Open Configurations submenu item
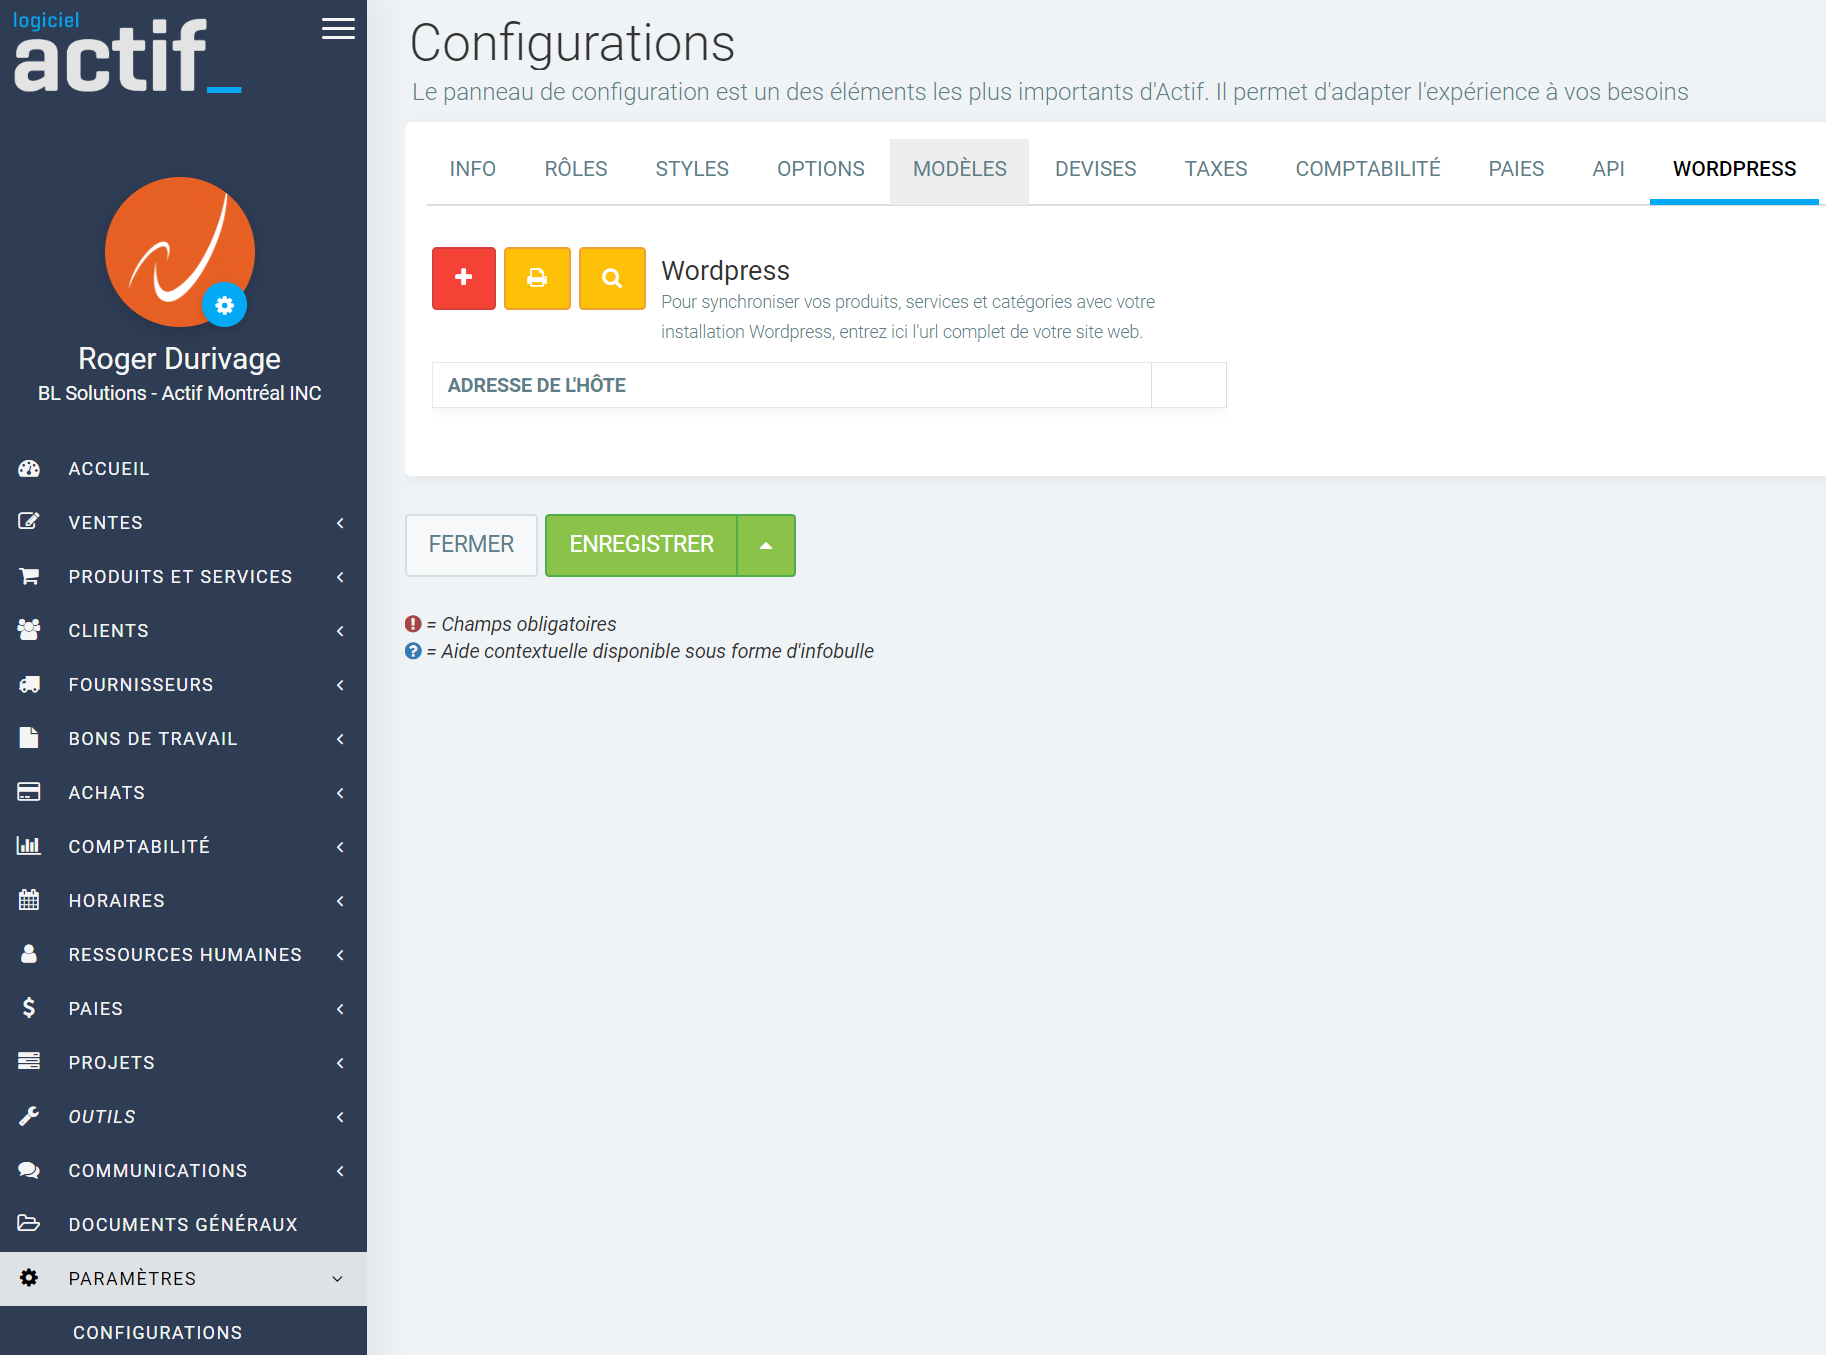 coord(158,1332)
